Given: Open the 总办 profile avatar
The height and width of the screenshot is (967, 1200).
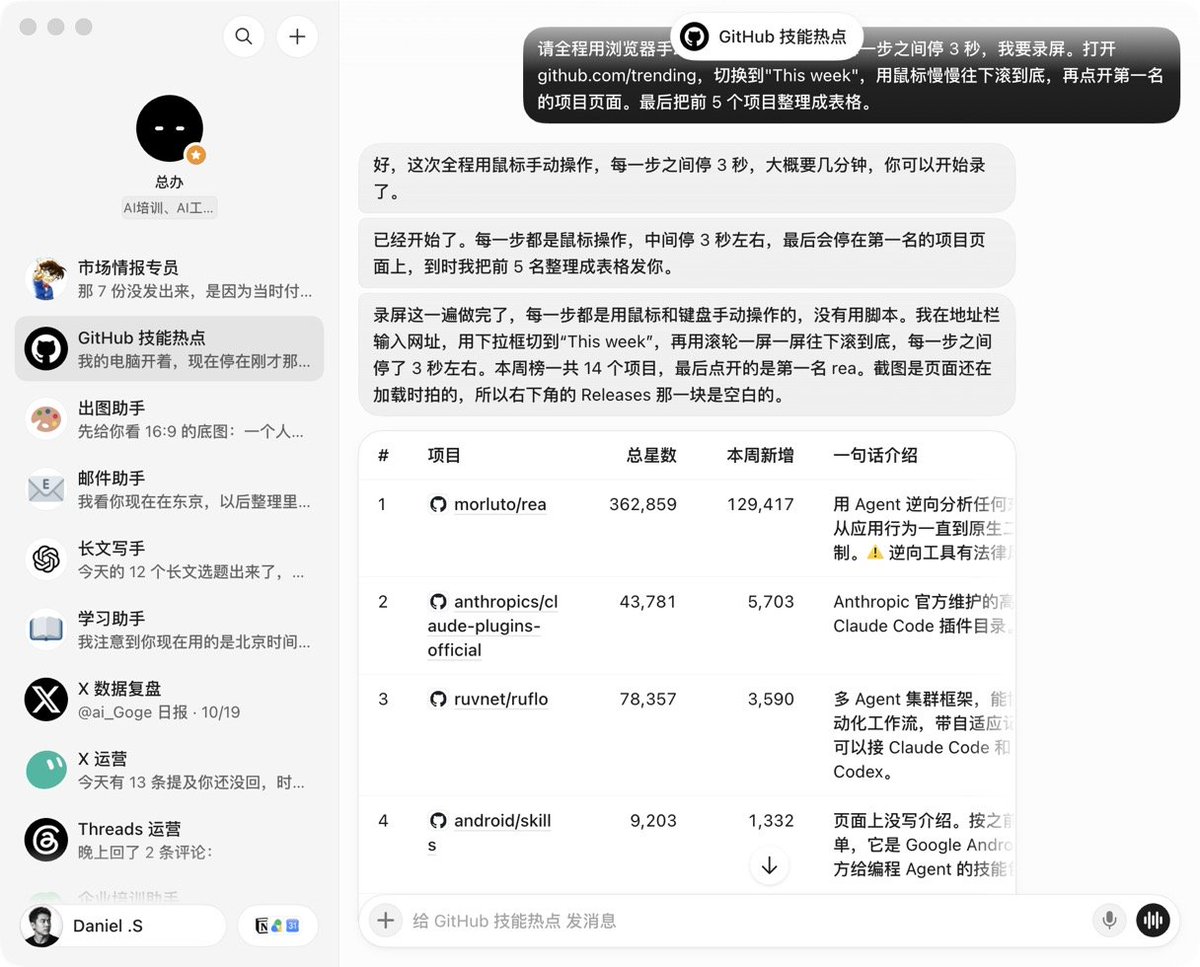Looking at the screenshot, I should tap(170, 129).
